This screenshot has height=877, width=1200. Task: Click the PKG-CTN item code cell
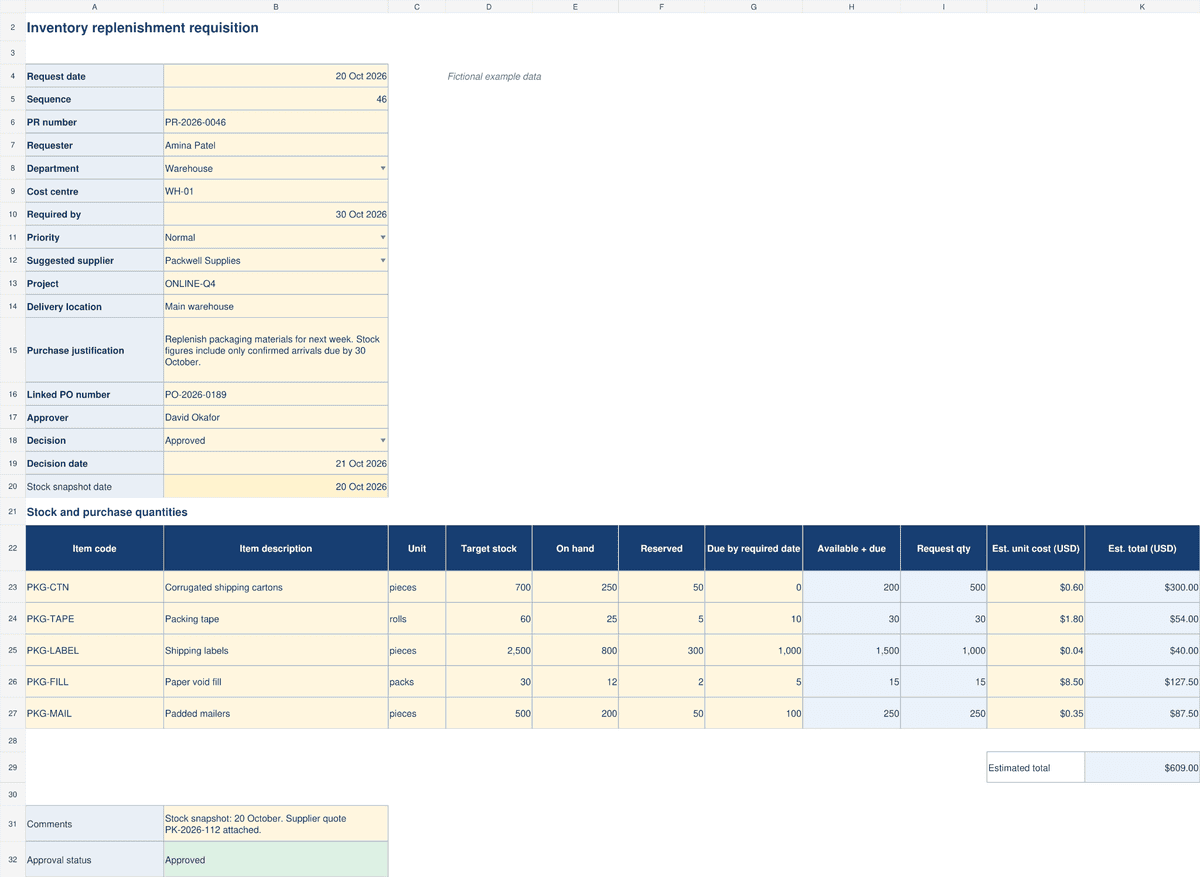94,587
